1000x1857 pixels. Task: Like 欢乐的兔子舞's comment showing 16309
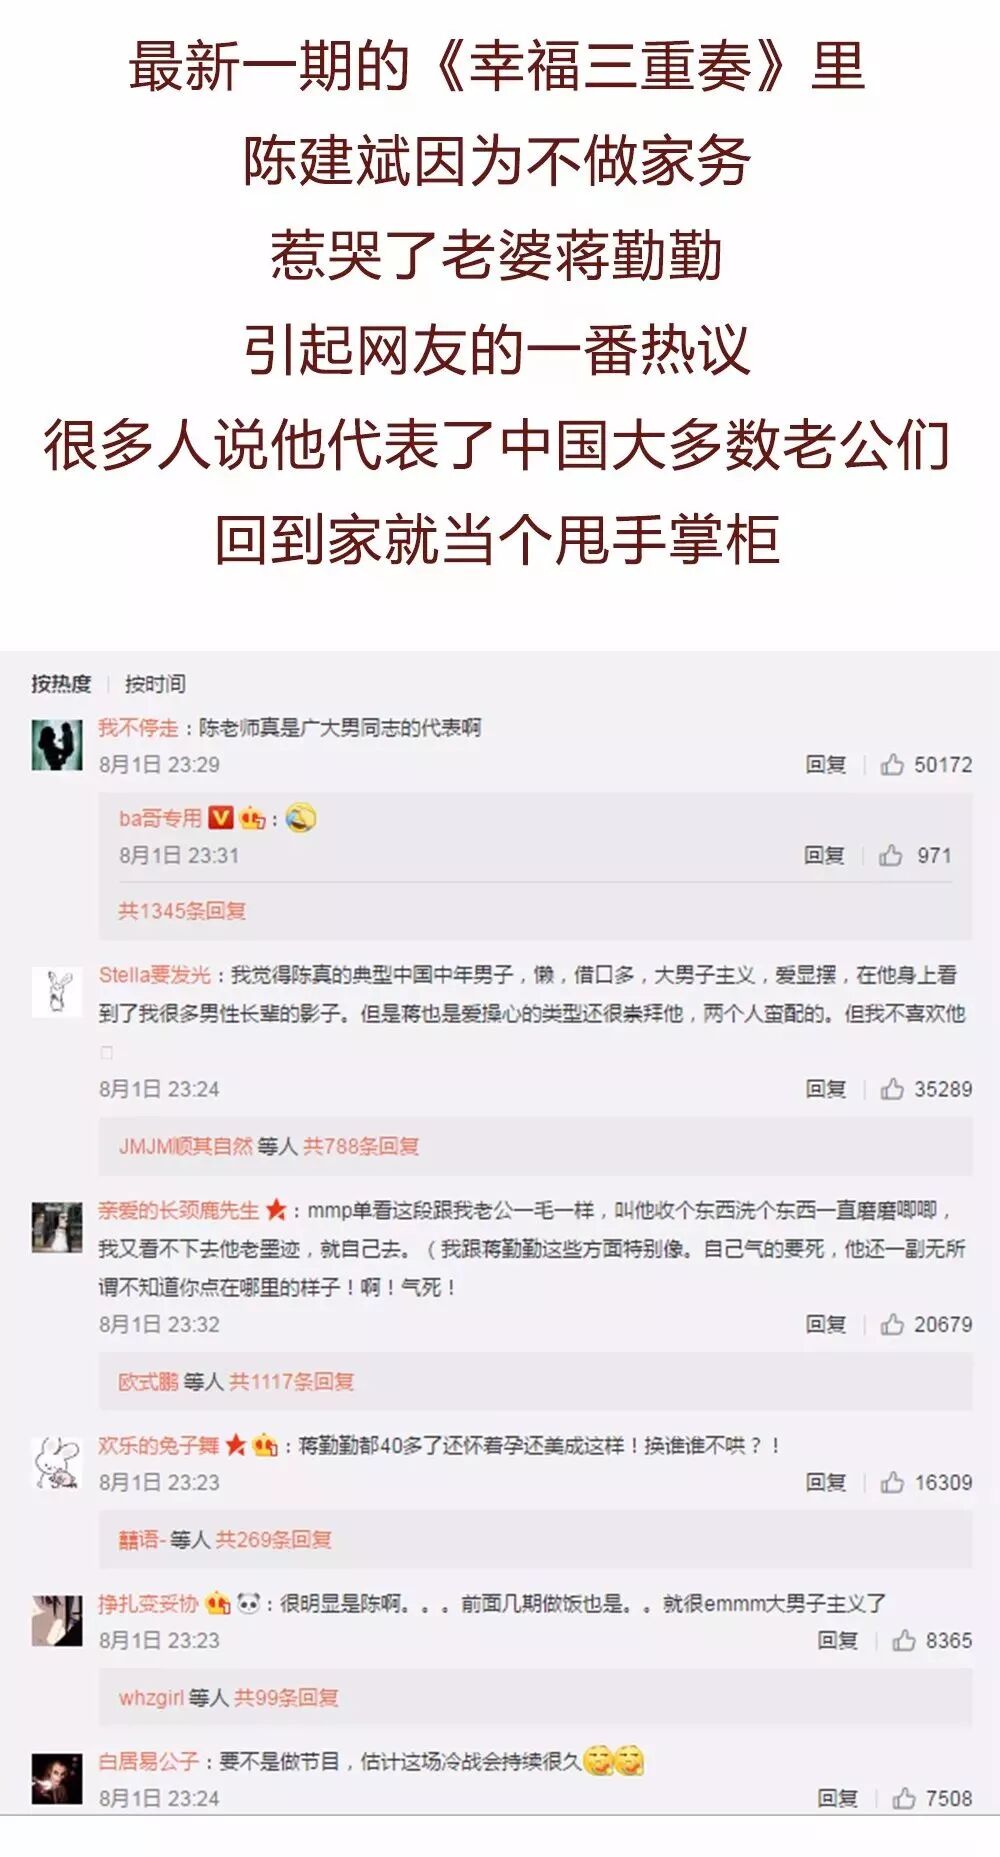891,1482
